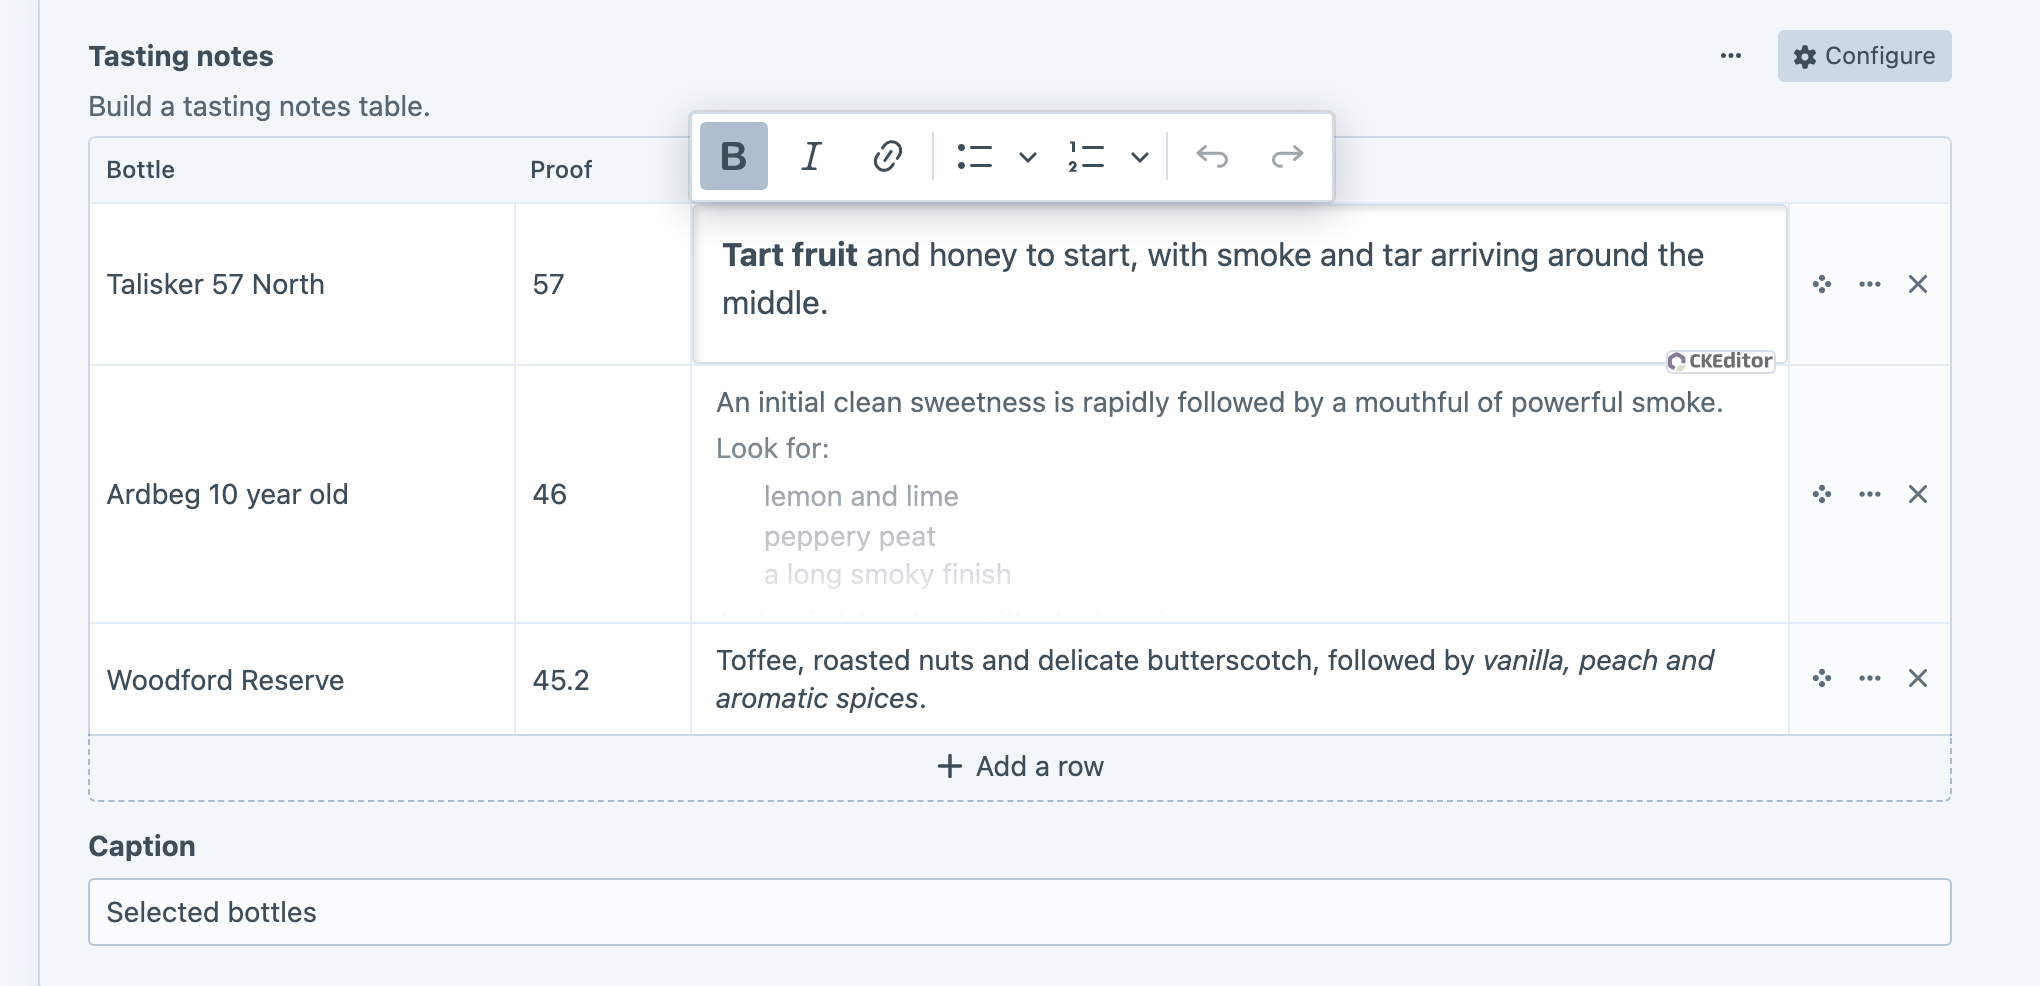Open the Configure settings for Tasting notes
This screenshot has width=2040, height=986.
point(1864,56)
